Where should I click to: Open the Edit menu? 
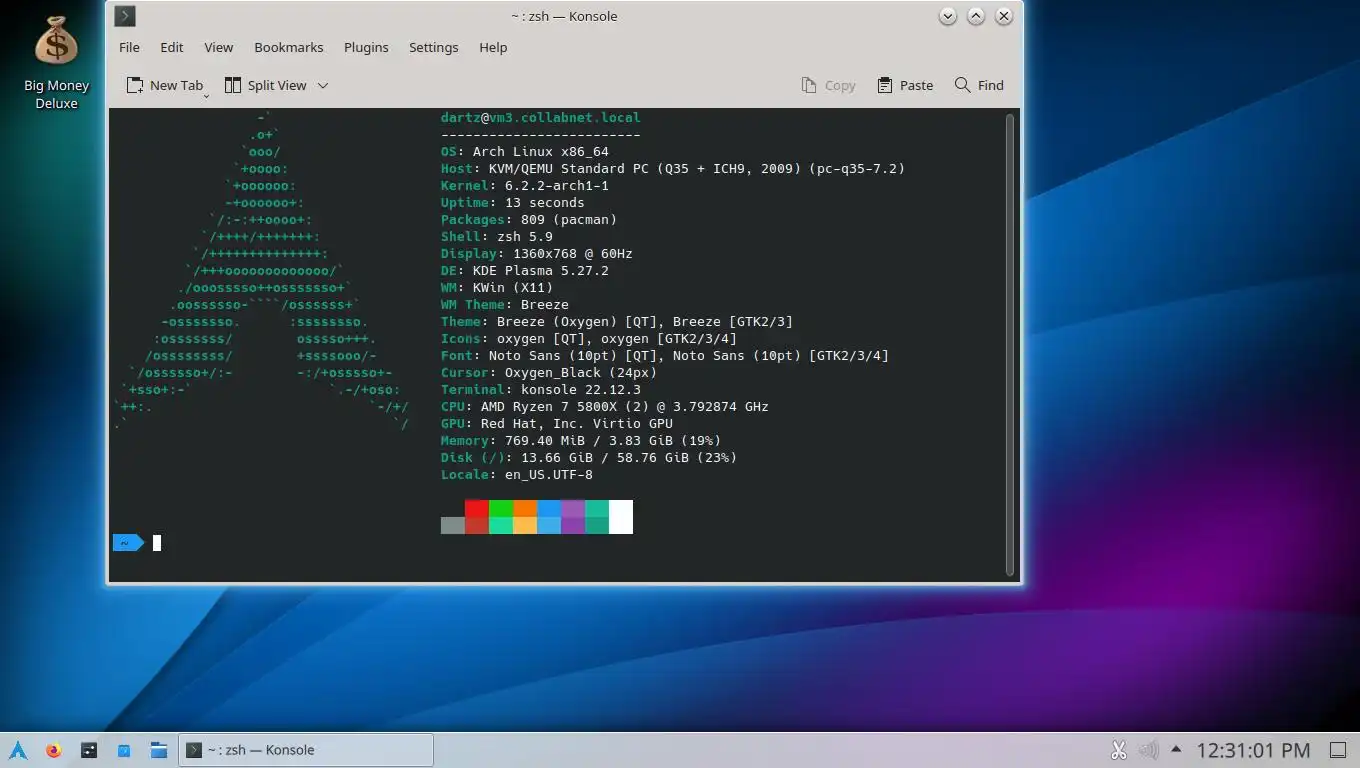click(x=172, y=47)
